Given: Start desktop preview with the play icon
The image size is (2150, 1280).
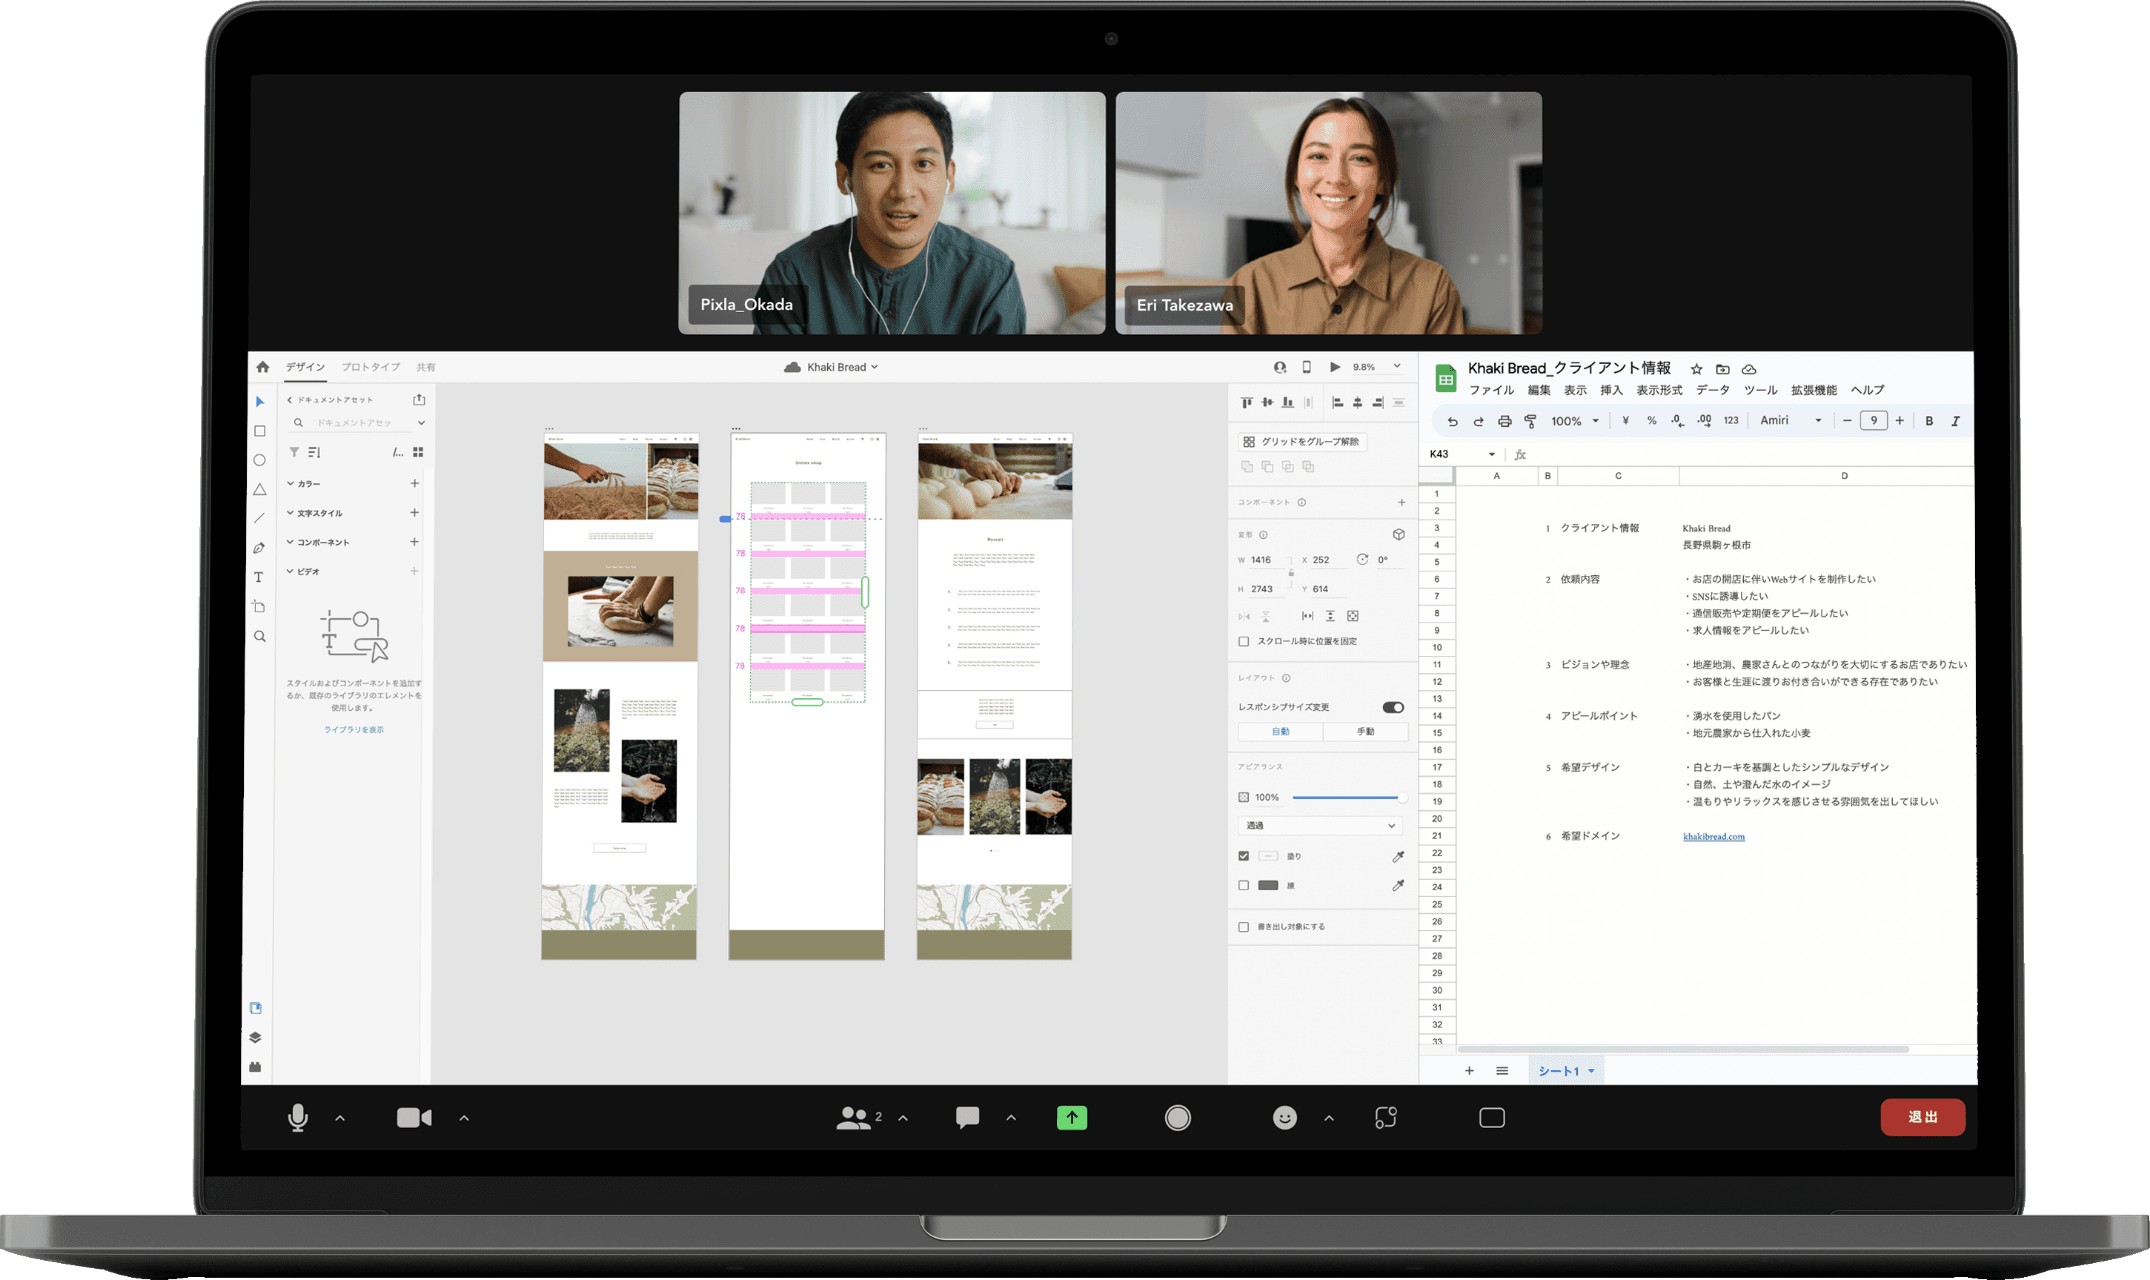Looking at the screenshot, I should point(1335,367).
